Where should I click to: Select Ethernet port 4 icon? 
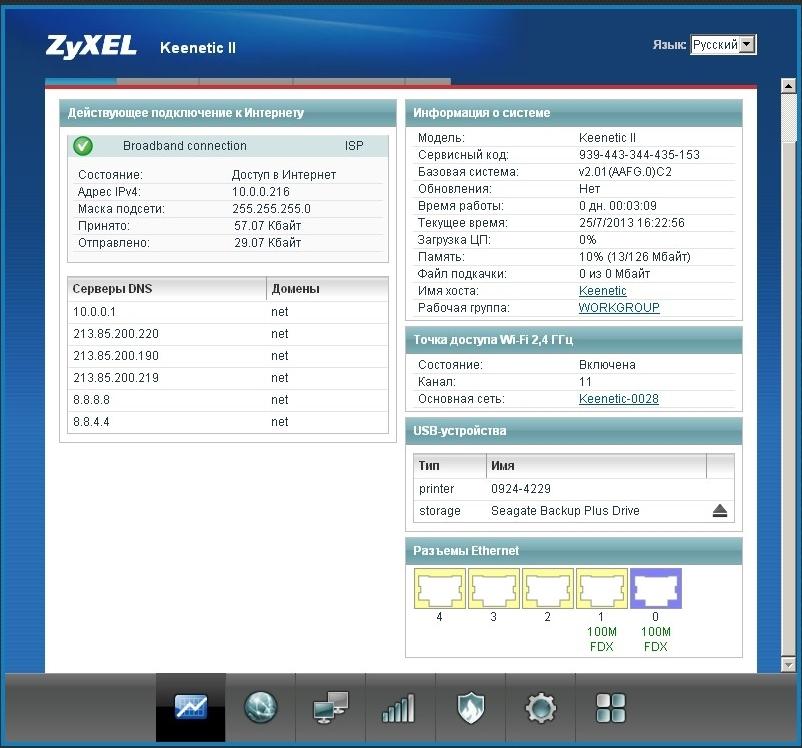click(x=440, y=589)
